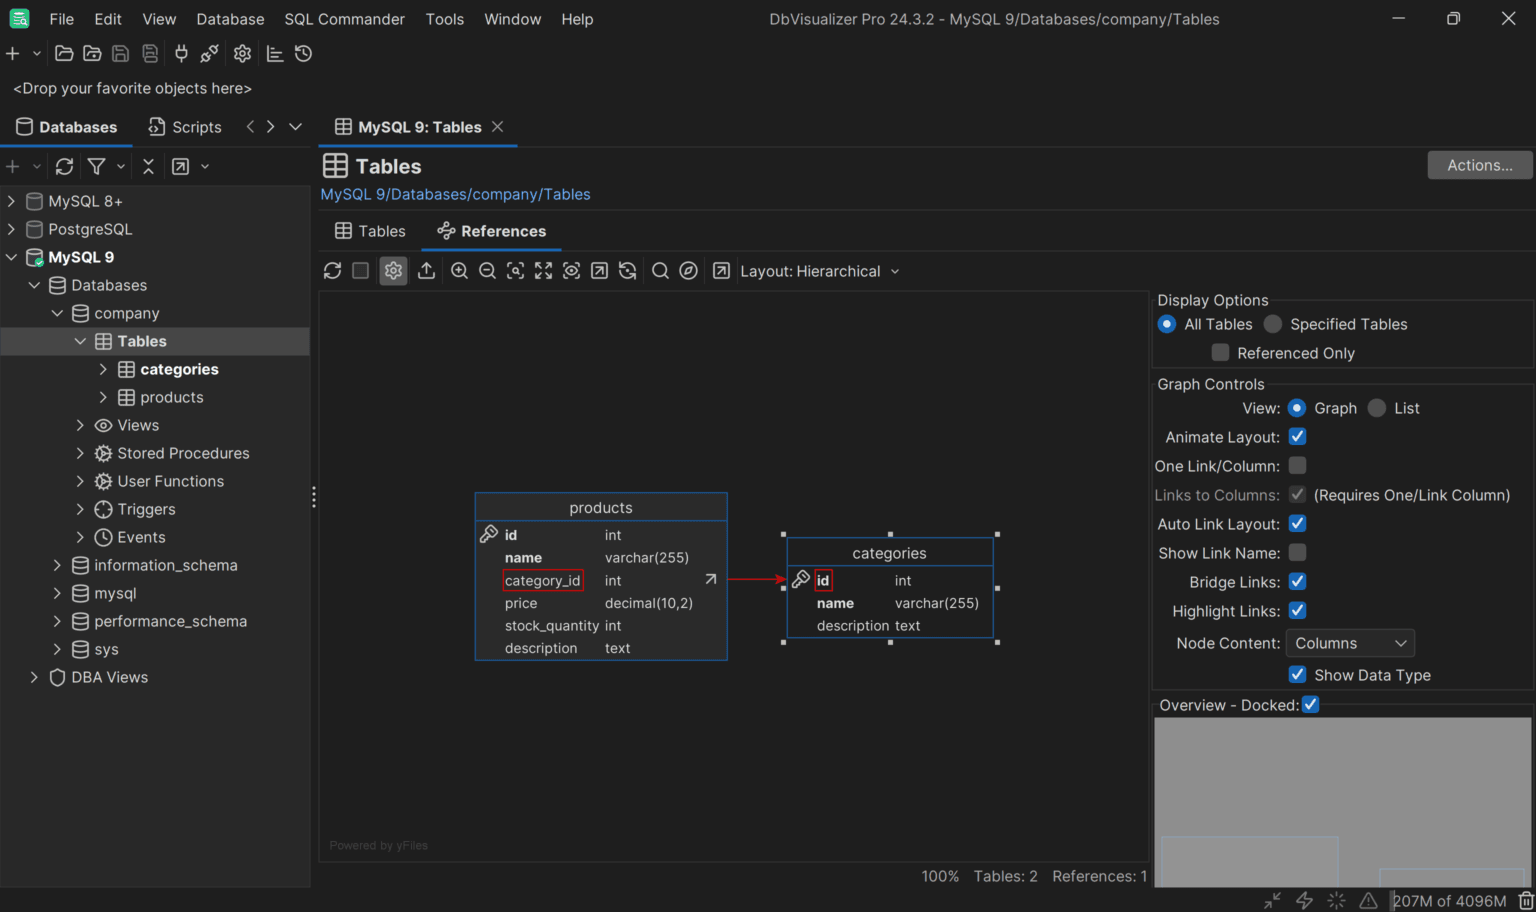Screen dimensions: 1536x912
Task: Open the MySQL 9/Databases/company/Tables path link
Action: tap(455, 194)
